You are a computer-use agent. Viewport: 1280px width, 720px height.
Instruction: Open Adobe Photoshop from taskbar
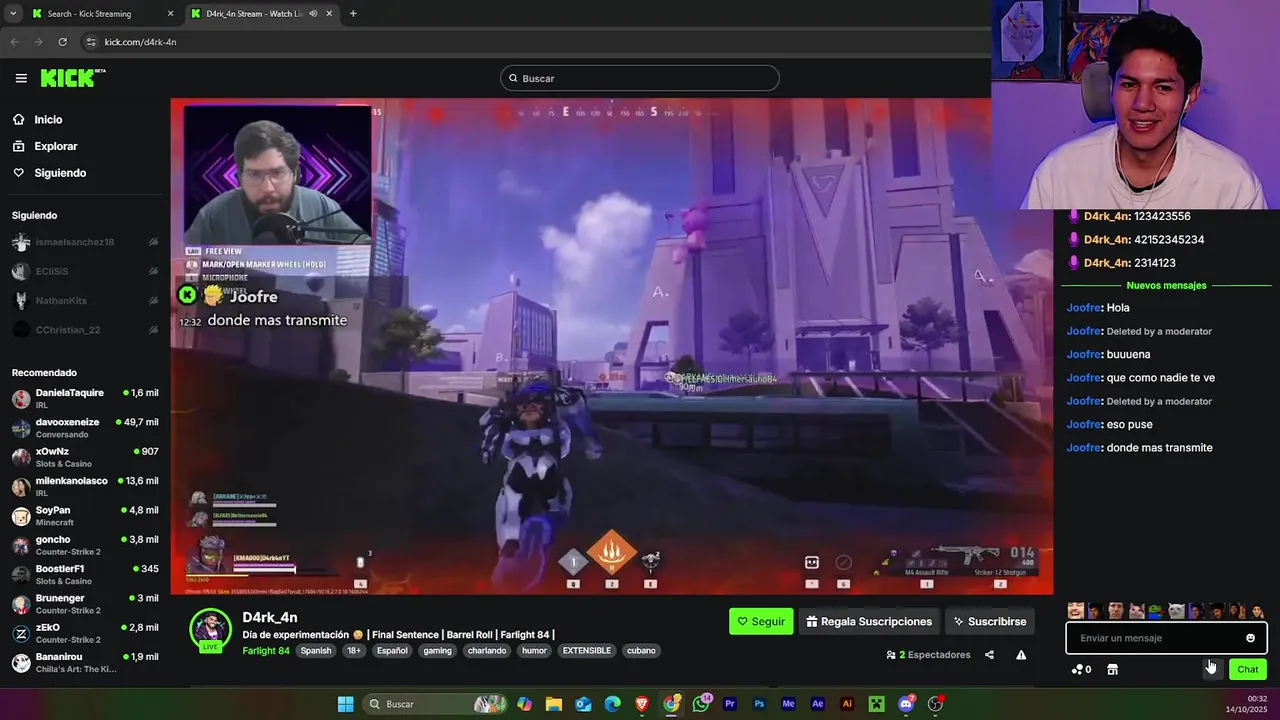759,704
